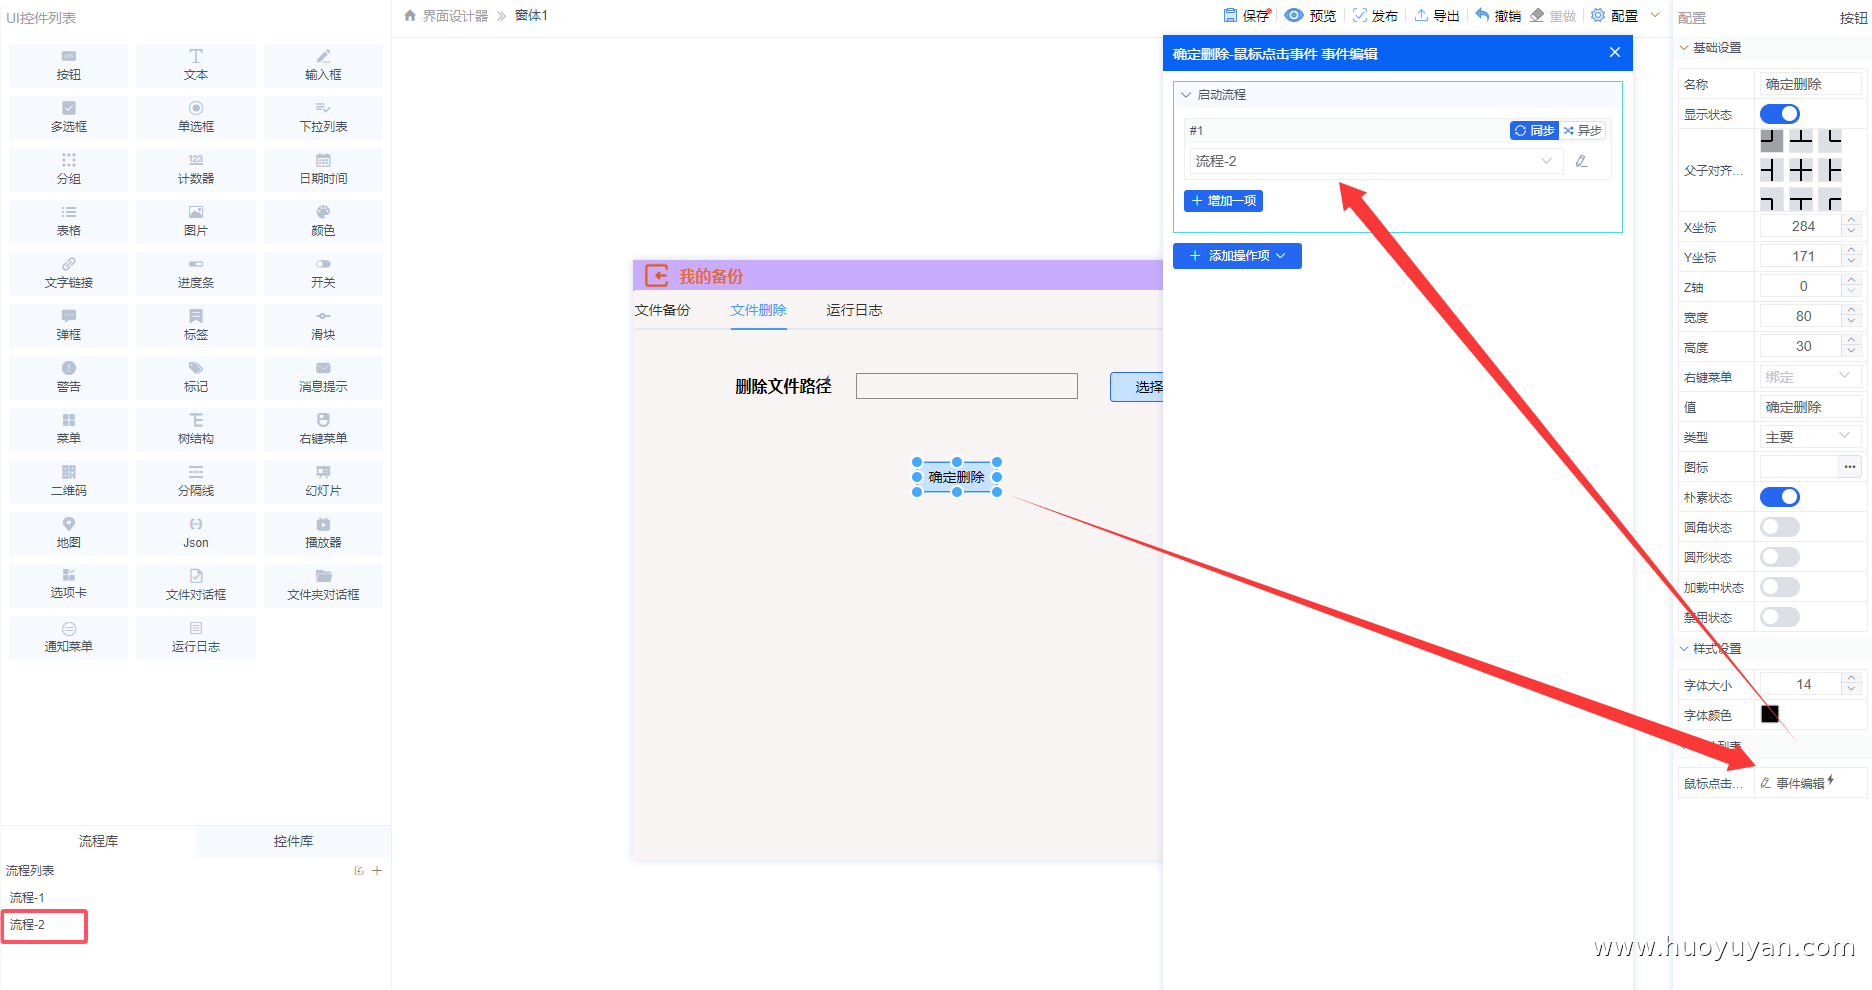
Task: Open the 添加操作项 dropdown button
Action: [1237, 256]
